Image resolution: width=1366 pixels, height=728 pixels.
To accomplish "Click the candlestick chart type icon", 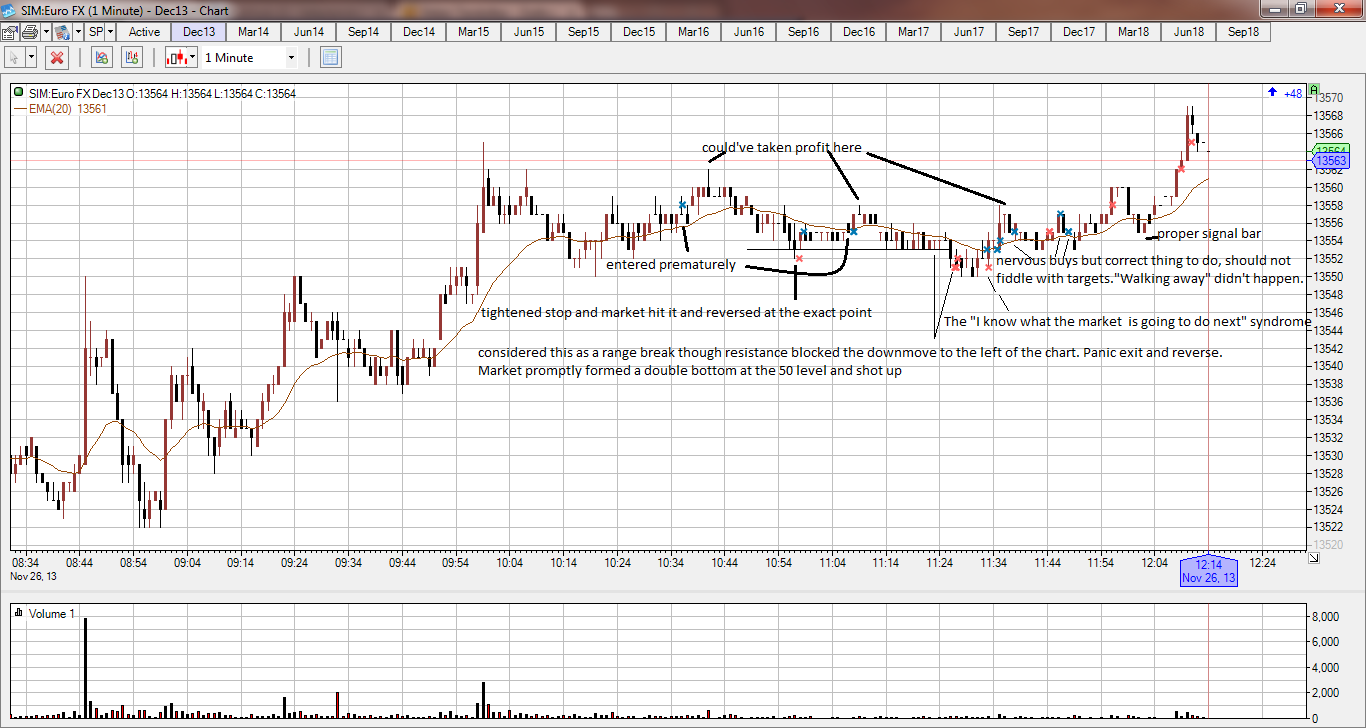I will coord(177,57).
